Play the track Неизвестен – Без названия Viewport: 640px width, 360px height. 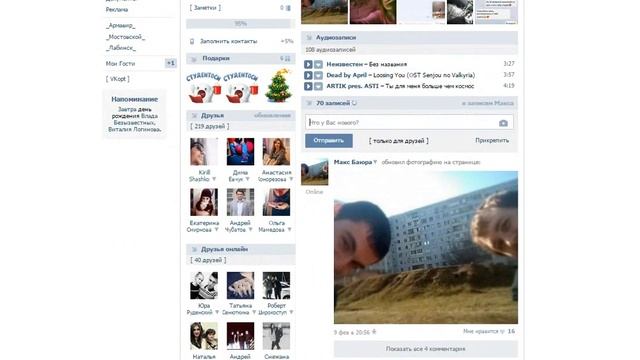point(308,64)
